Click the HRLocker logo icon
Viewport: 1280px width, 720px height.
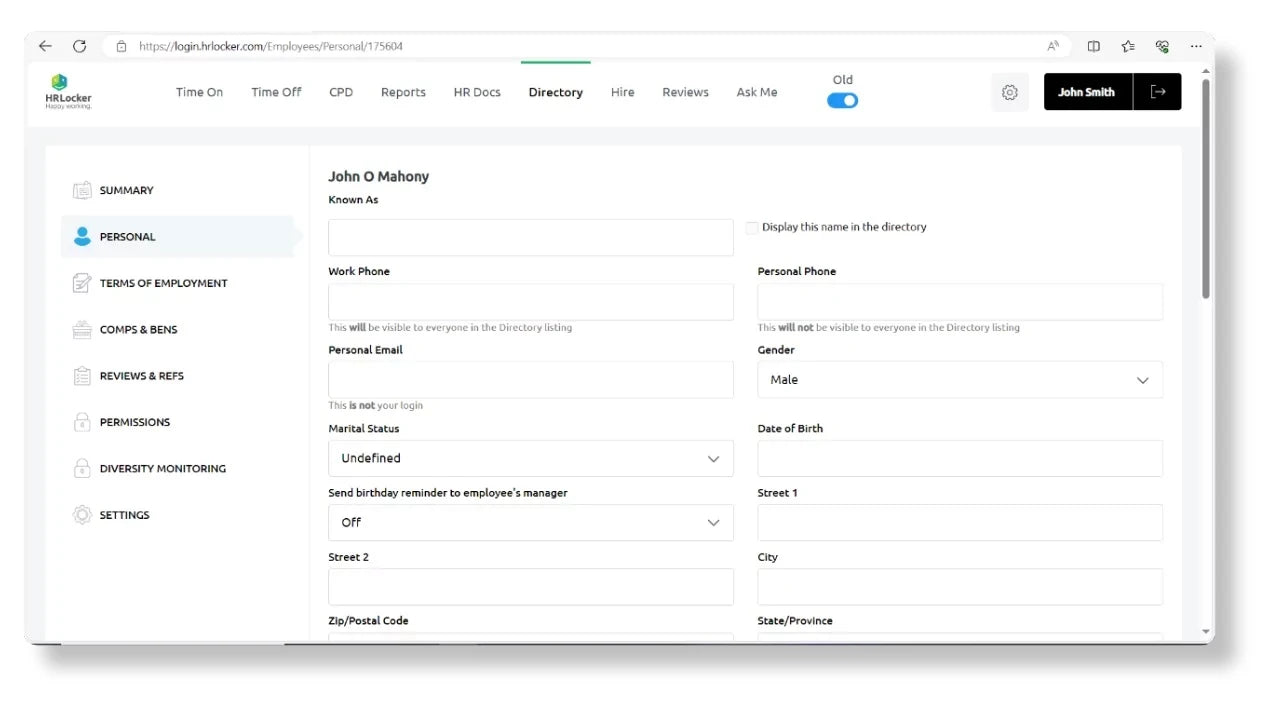tap(59, 83)
